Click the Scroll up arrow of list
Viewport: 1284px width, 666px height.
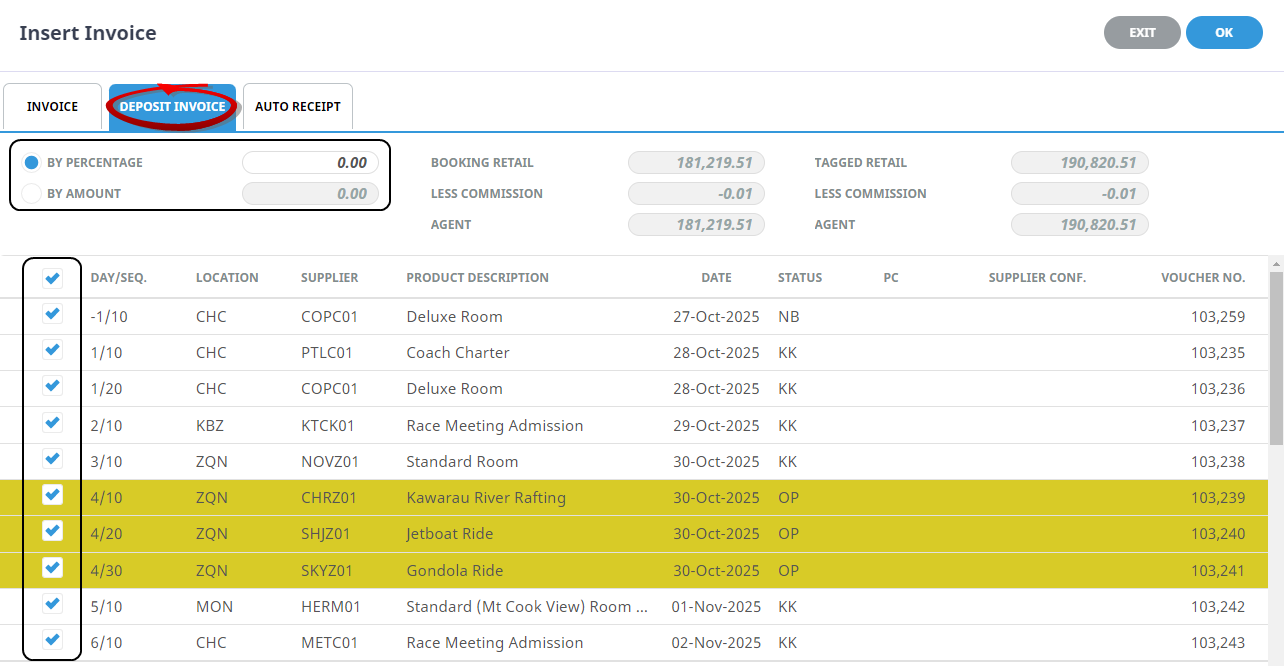coord(1275,265)
